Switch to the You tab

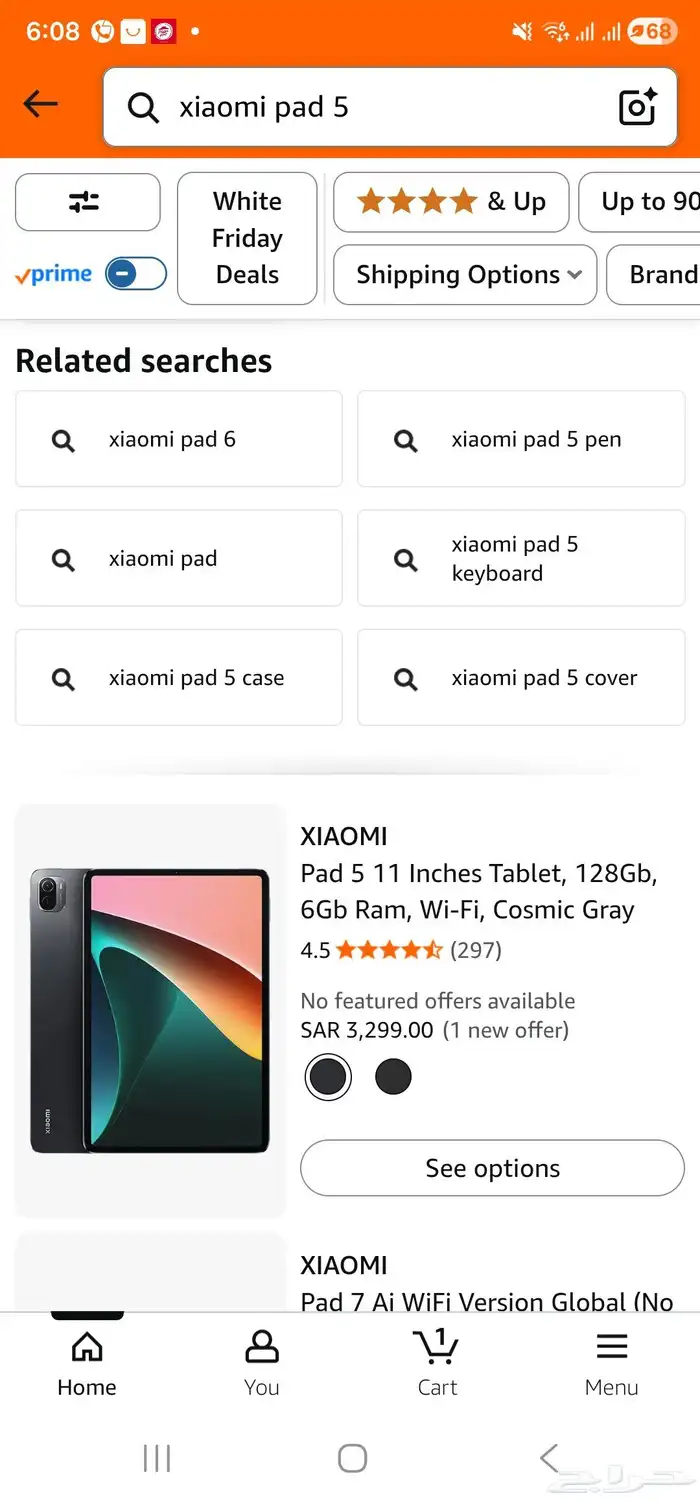(261, 1360)
